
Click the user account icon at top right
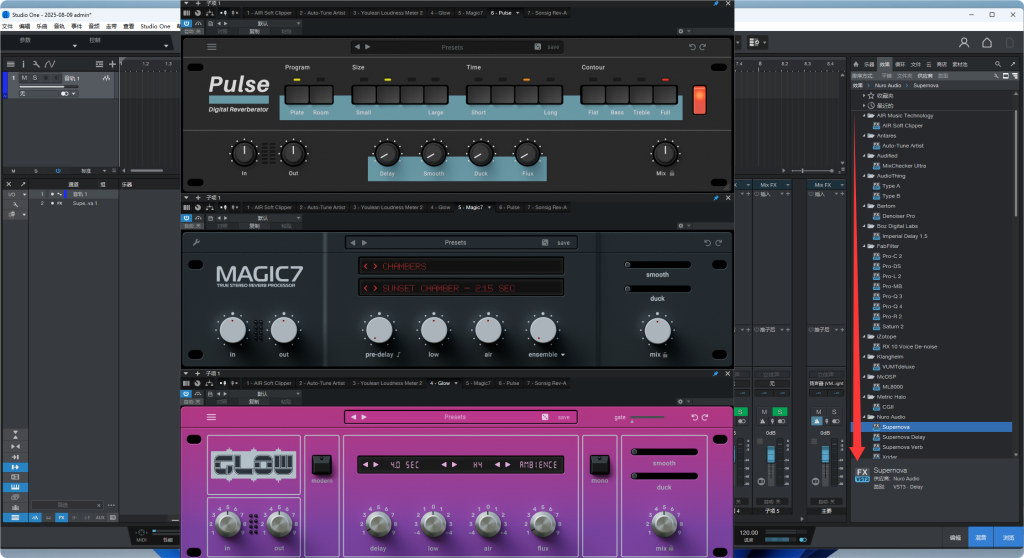coord(964,42)
